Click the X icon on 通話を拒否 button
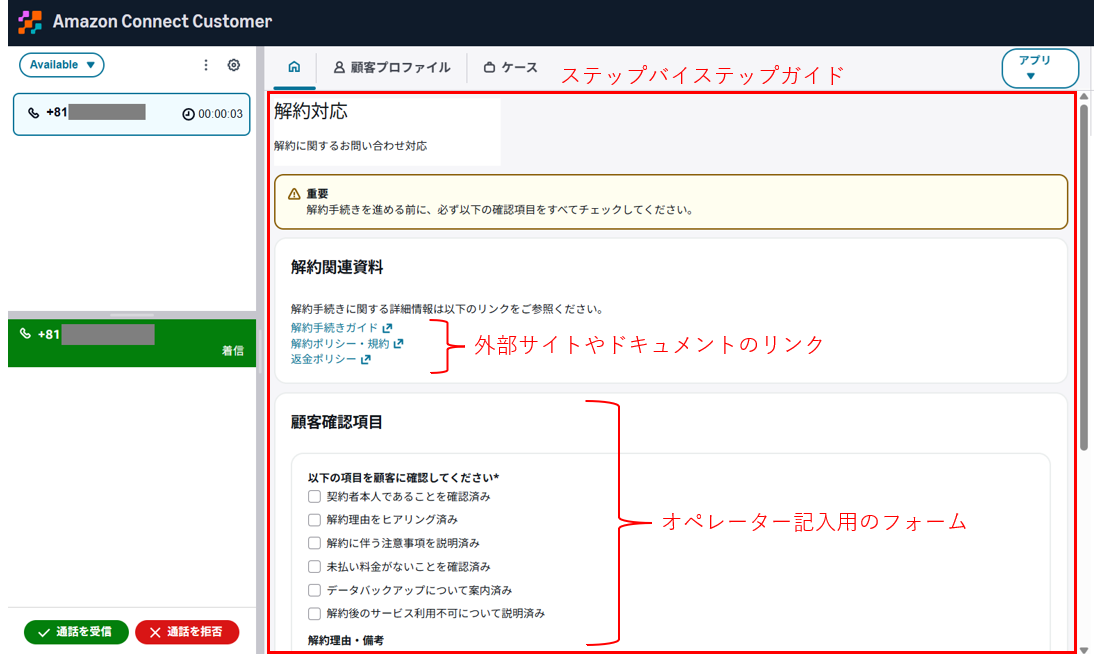The width and height of the screenshot is (1106, 654). 155,633
